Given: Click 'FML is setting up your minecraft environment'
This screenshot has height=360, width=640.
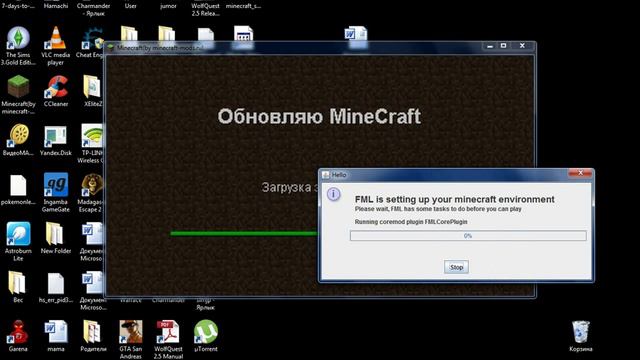Looking at the screenshot, I should click(455, 199).
